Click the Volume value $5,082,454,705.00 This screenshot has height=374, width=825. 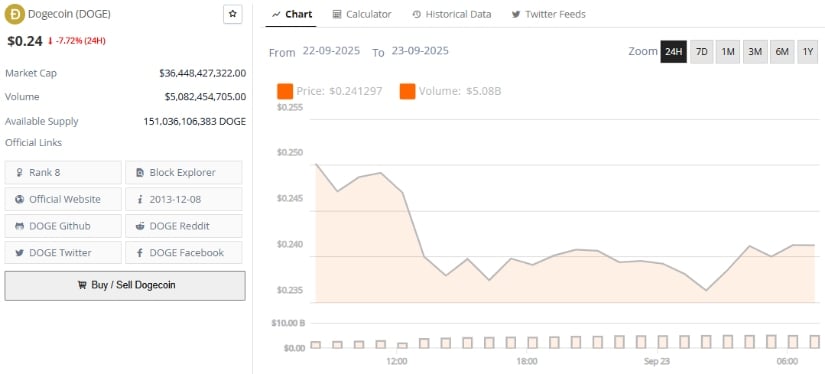click(205, 97)
